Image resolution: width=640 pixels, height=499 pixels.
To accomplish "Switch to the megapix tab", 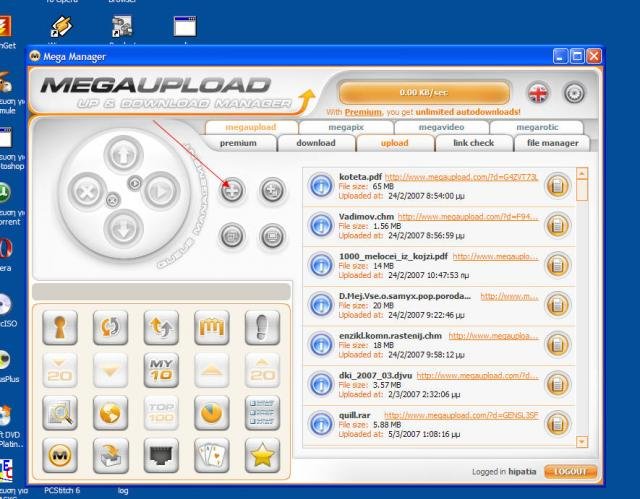I will pos(346,127).
